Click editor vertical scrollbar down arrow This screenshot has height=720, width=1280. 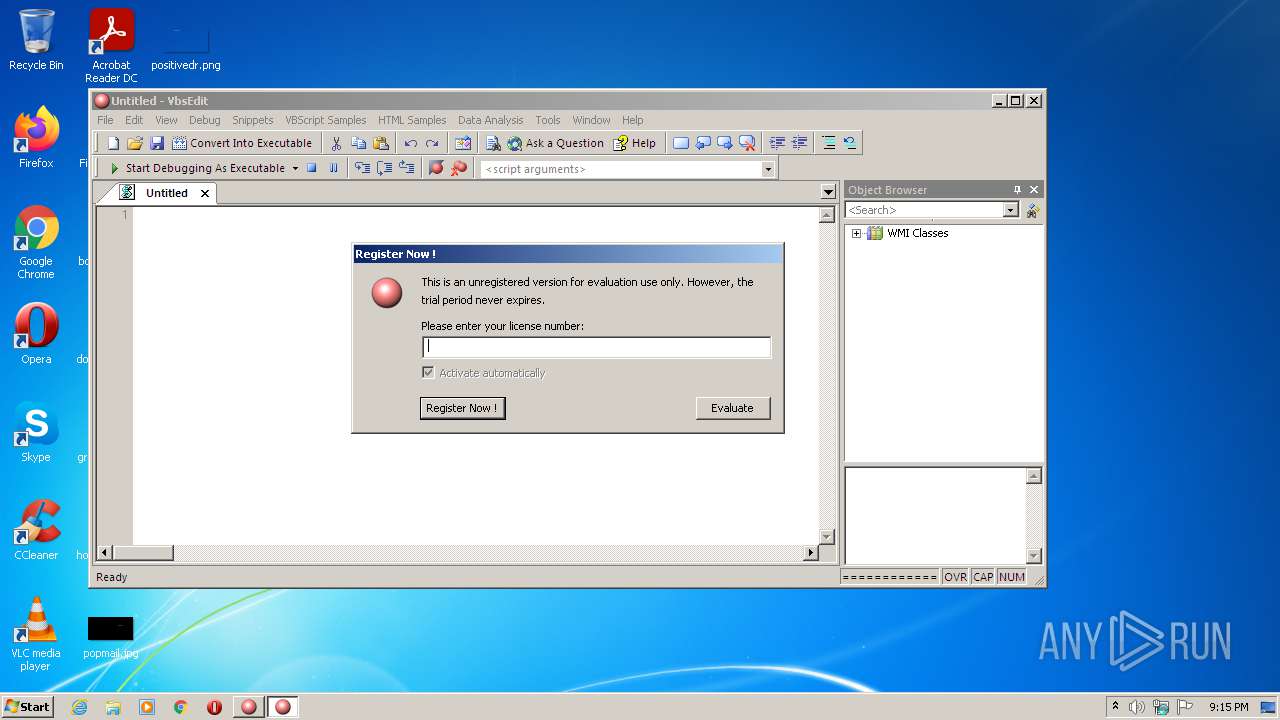click(826, 537)
